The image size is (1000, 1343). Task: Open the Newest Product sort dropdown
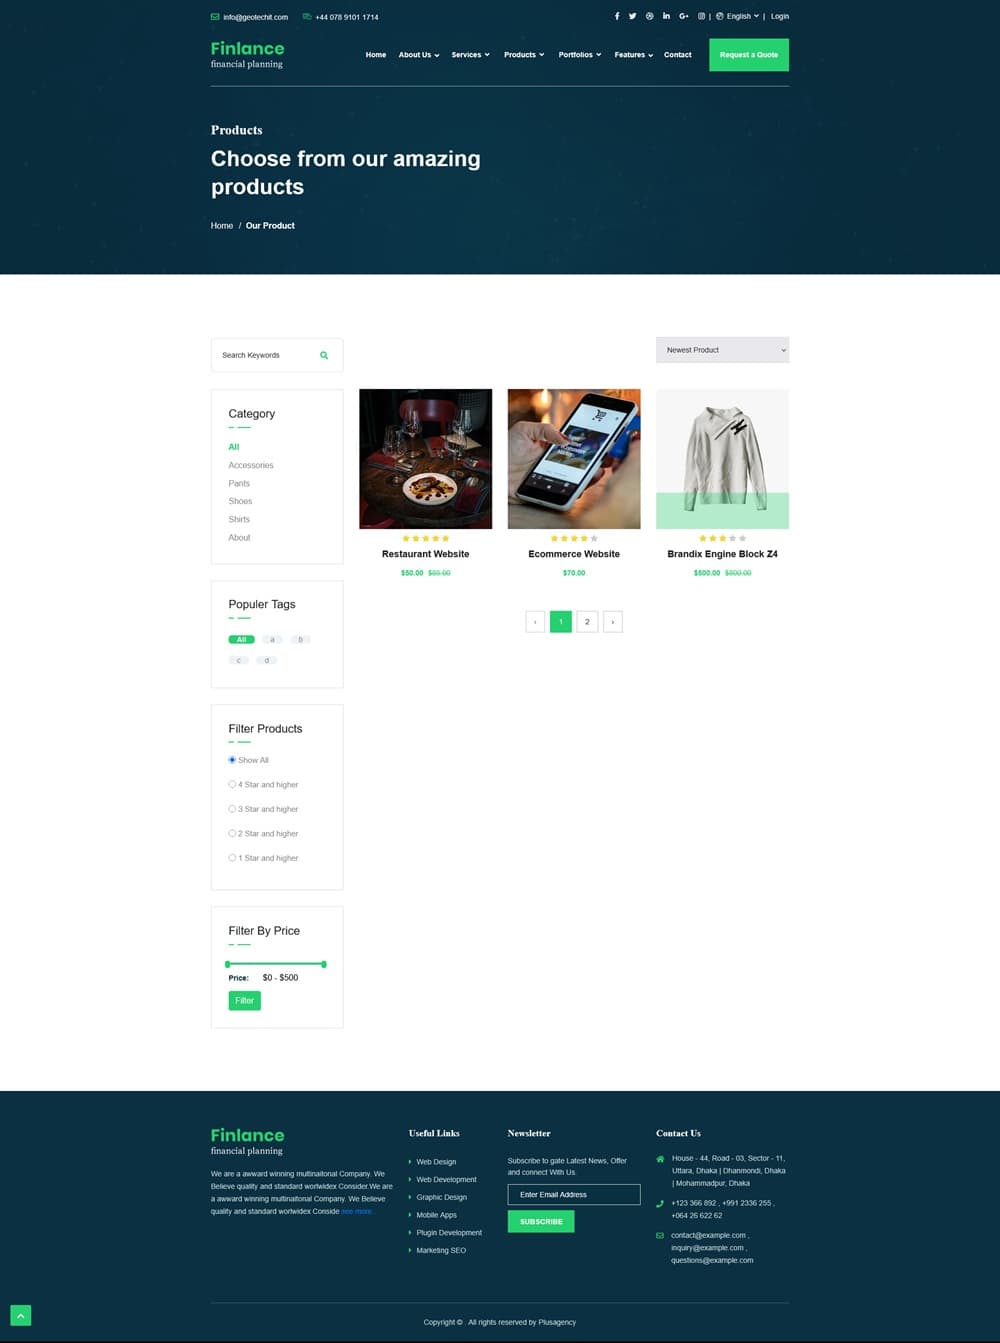click(x=722, y=350)
